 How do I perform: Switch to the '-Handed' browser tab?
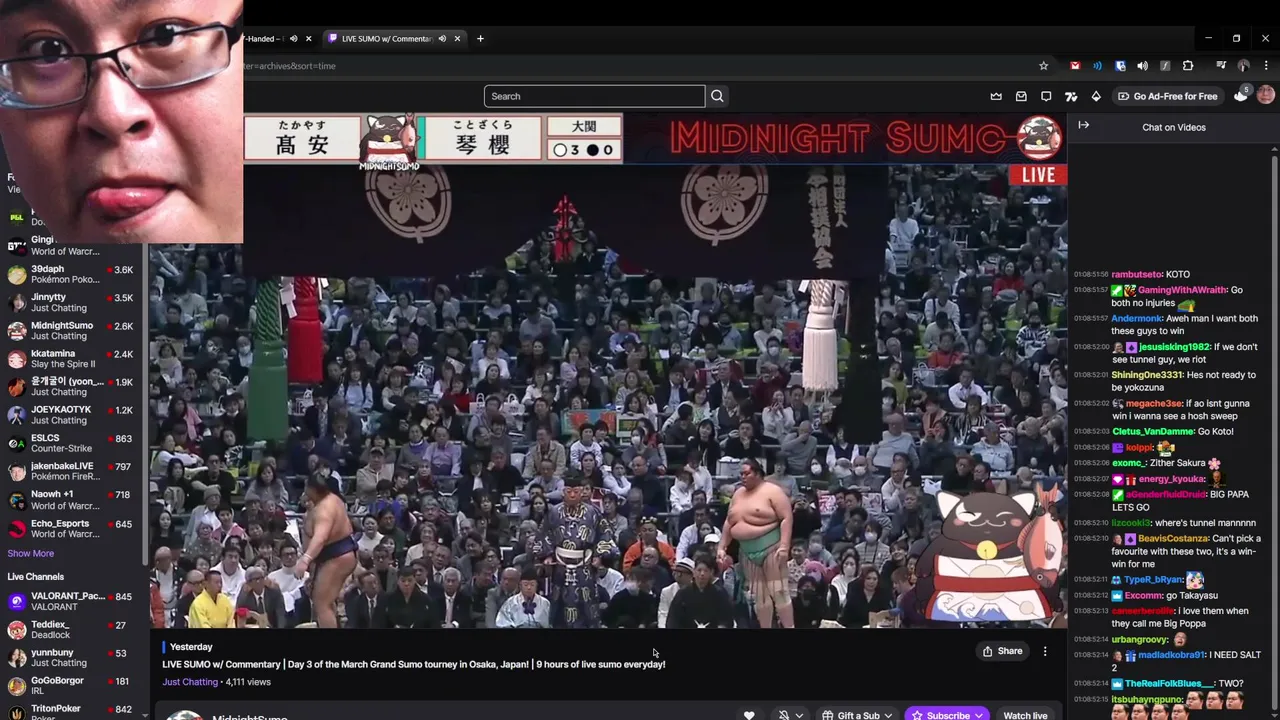(x=265, y=39)
